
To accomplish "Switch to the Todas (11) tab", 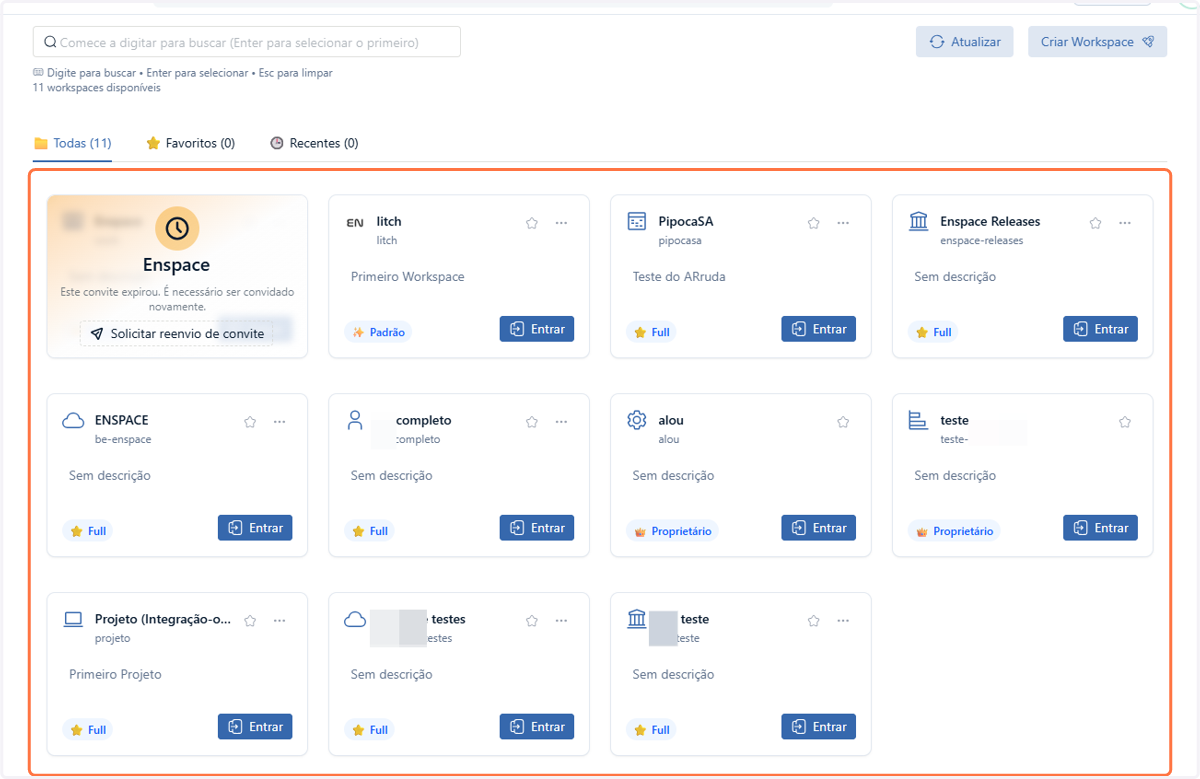I will pos(72,143).
